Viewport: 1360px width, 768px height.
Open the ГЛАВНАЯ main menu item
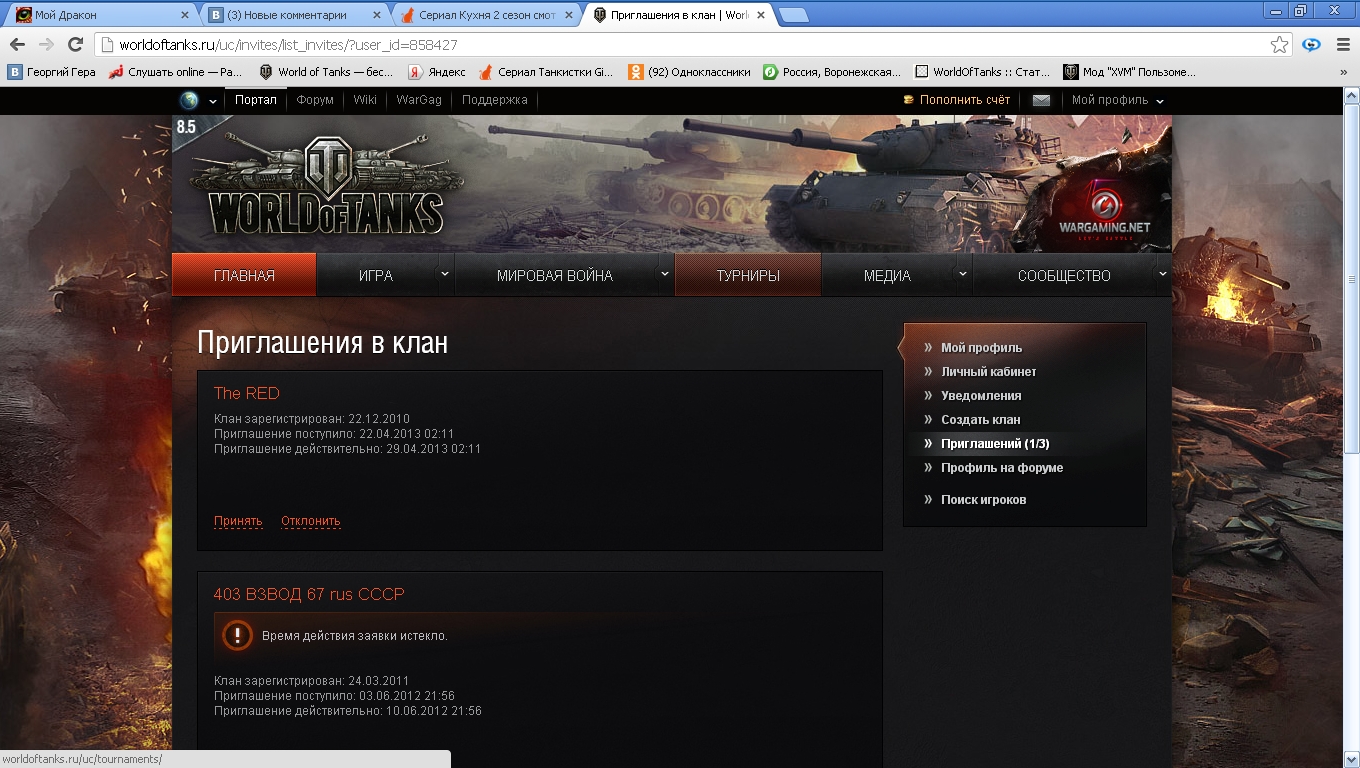click(244, 275)
